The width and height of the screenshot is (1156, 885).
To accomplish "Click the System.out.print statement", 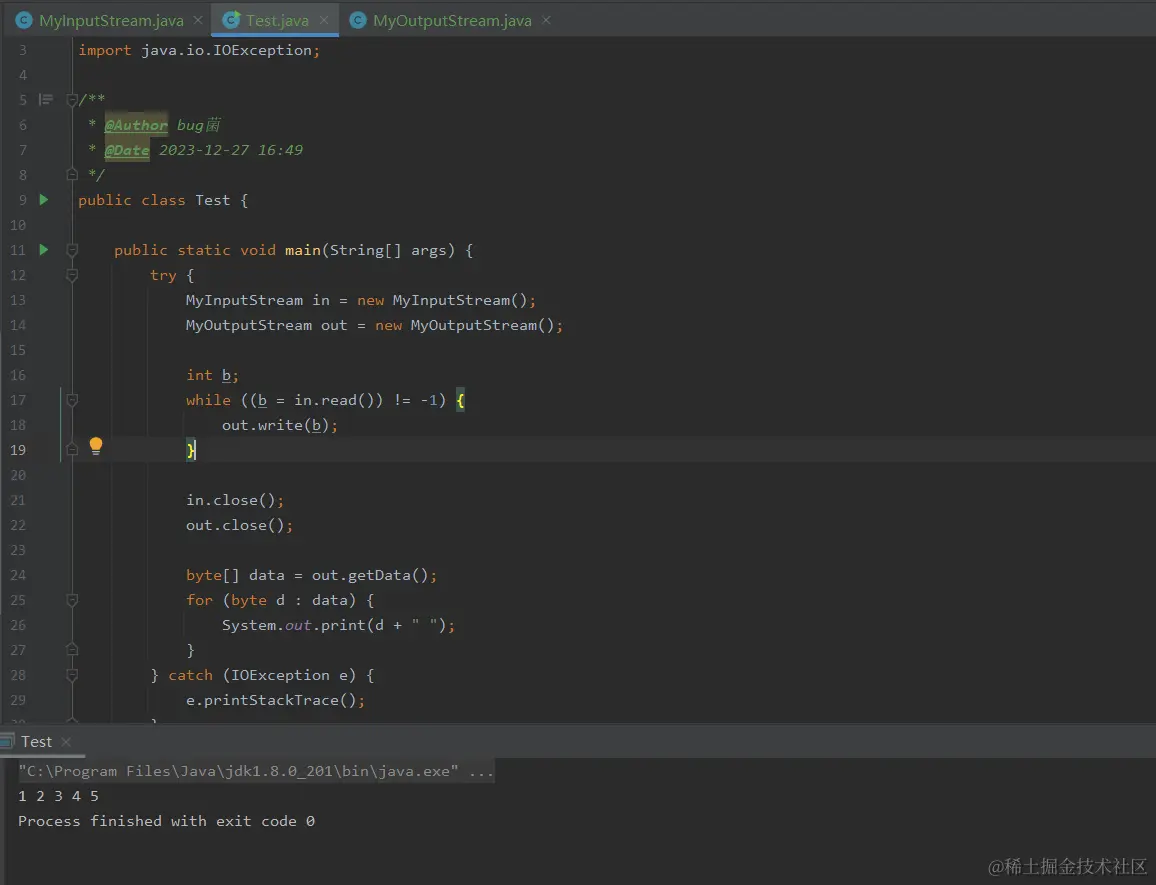I will tap(338, 625).
